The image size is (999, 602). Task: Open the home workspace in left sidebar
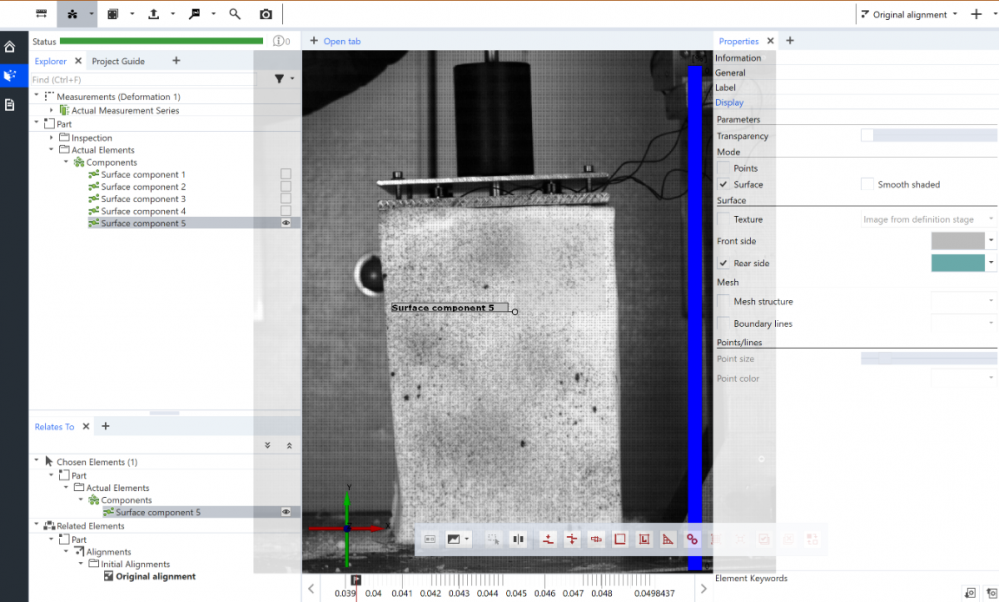point(10,47)
